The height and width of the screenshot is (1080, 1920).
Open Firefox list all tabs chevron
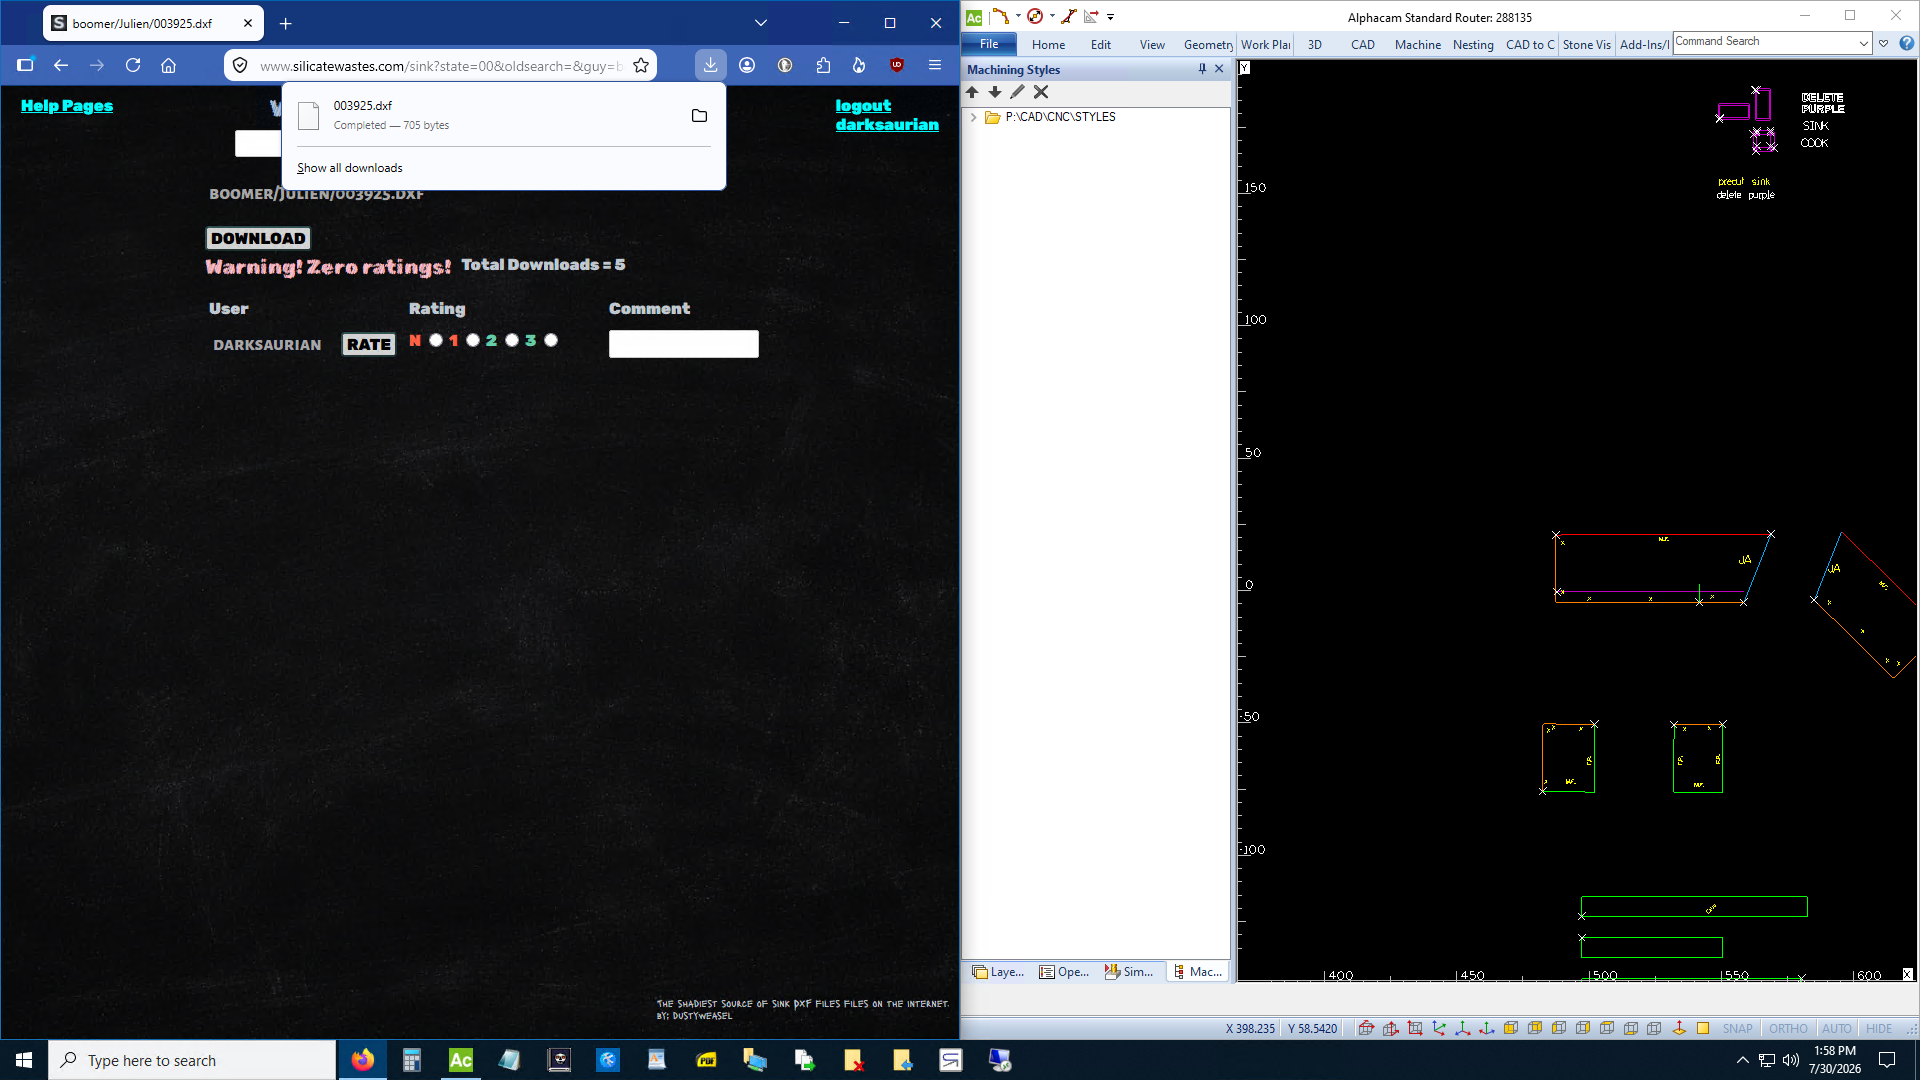761,23
